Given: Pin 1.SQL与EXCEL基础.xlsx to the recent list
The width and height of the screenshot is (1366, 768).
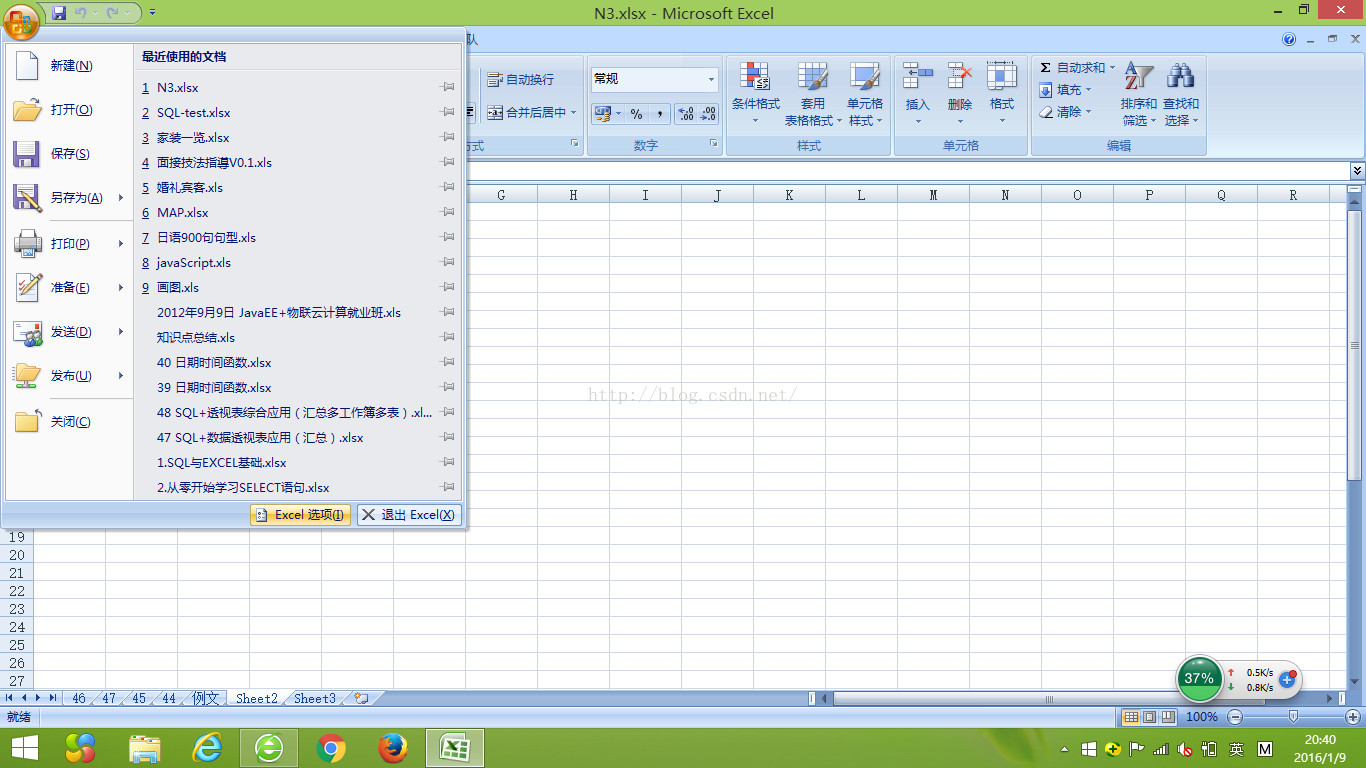Looking at the screenshot, I should coord(448,463).
